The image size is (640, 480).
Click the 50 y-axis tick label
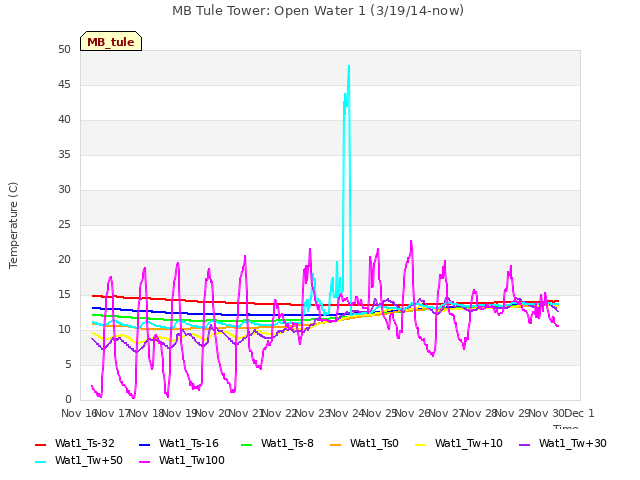pos(64,49)
